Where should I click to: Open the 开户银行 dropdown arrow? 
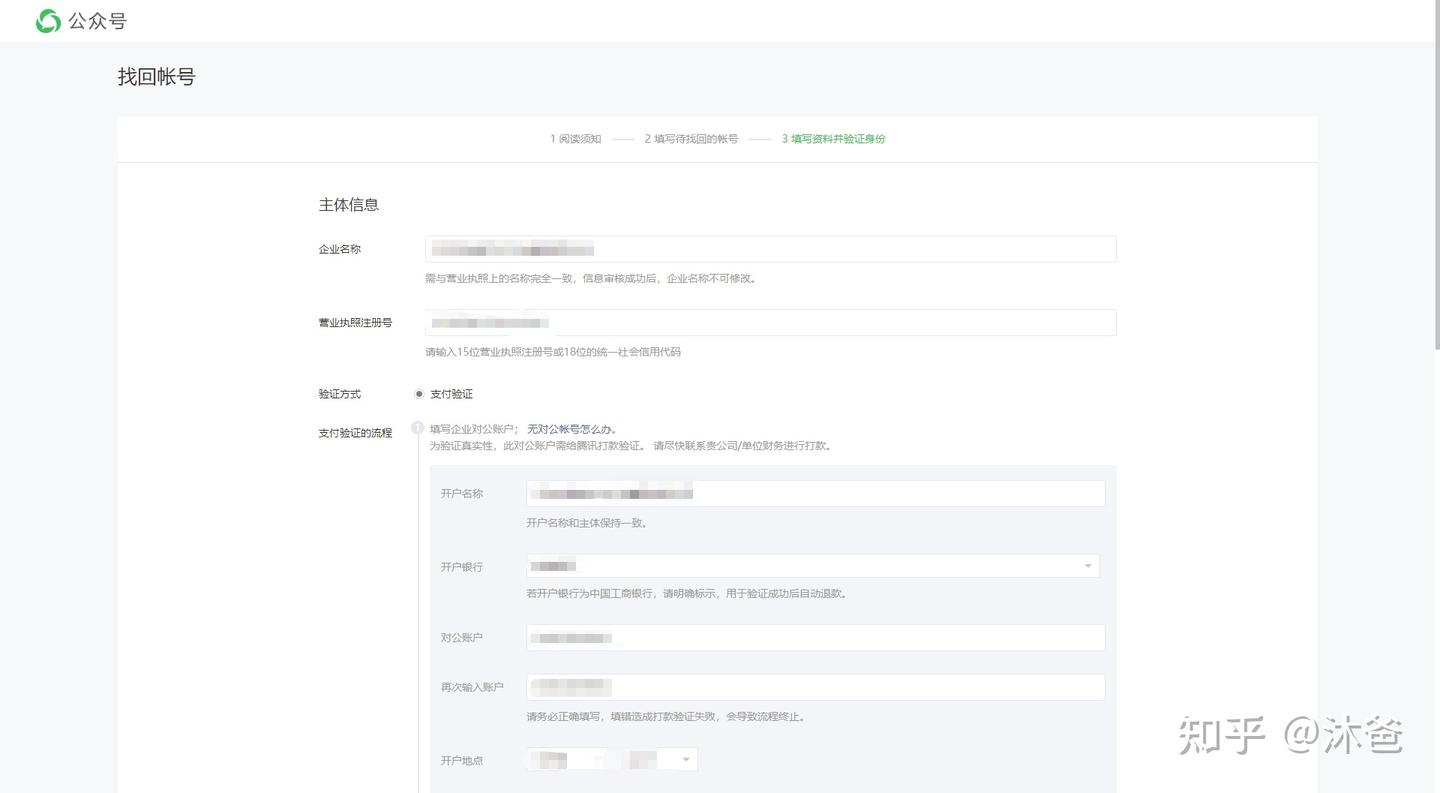tap(1088, 566)
